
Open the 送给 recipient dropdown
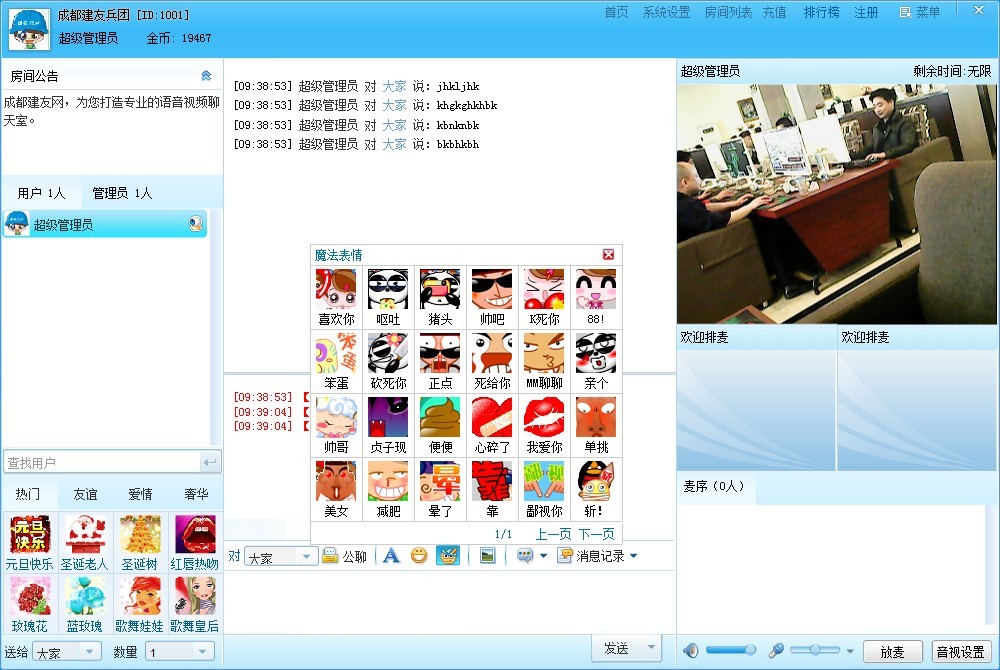click(66, 652)
